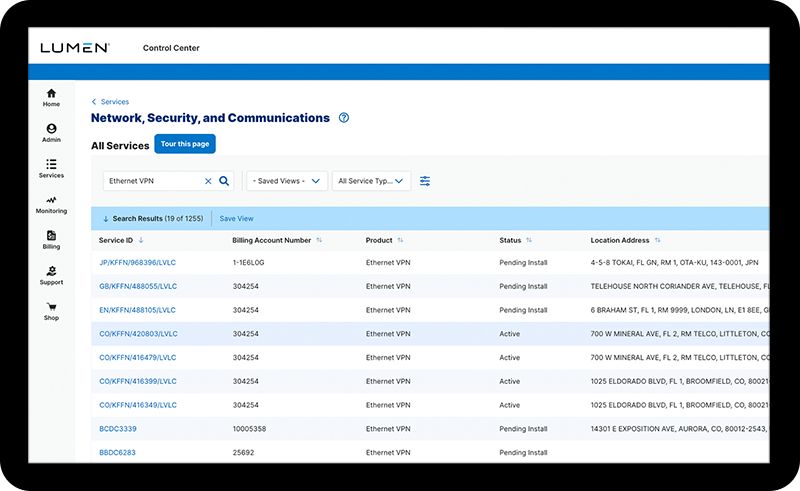Click address 6 BRAHAM ST, LONDON

tap(680, 310)
